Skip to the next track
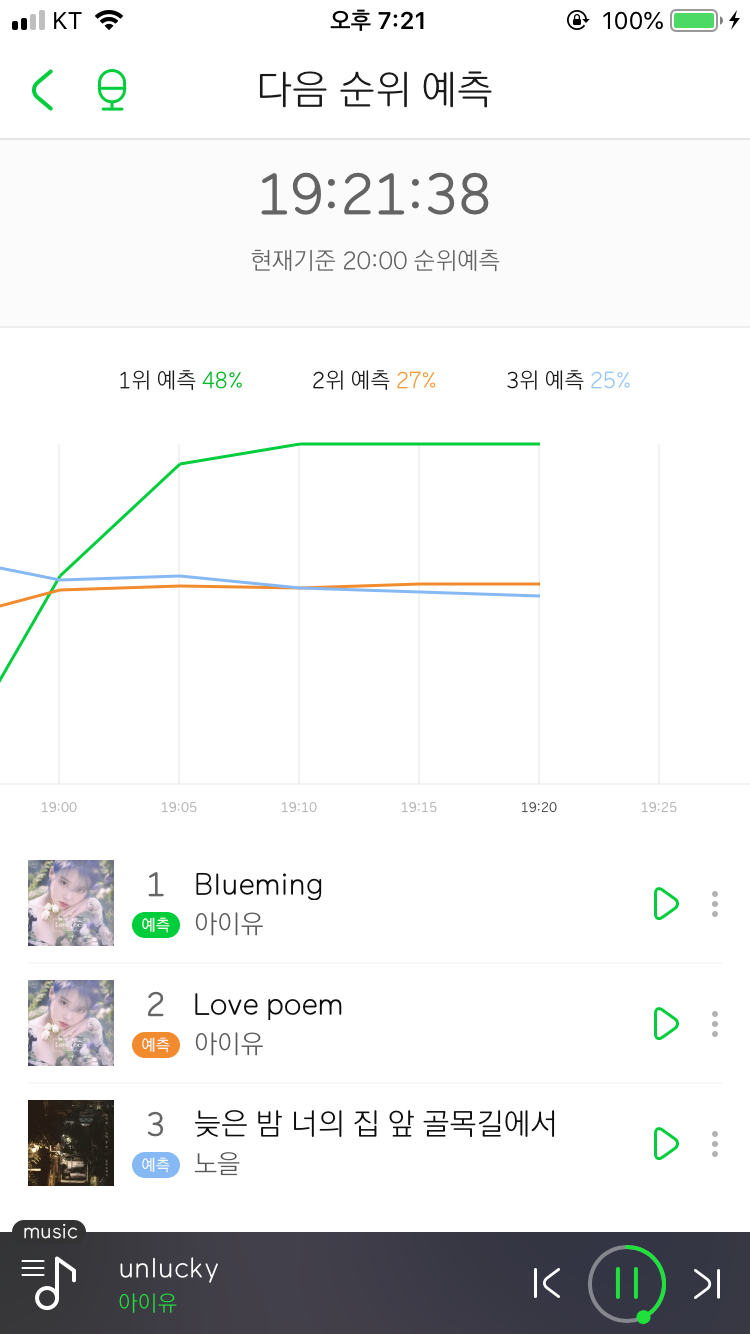This screenshot has width=750, height=1334. [x=707, y=1283]
